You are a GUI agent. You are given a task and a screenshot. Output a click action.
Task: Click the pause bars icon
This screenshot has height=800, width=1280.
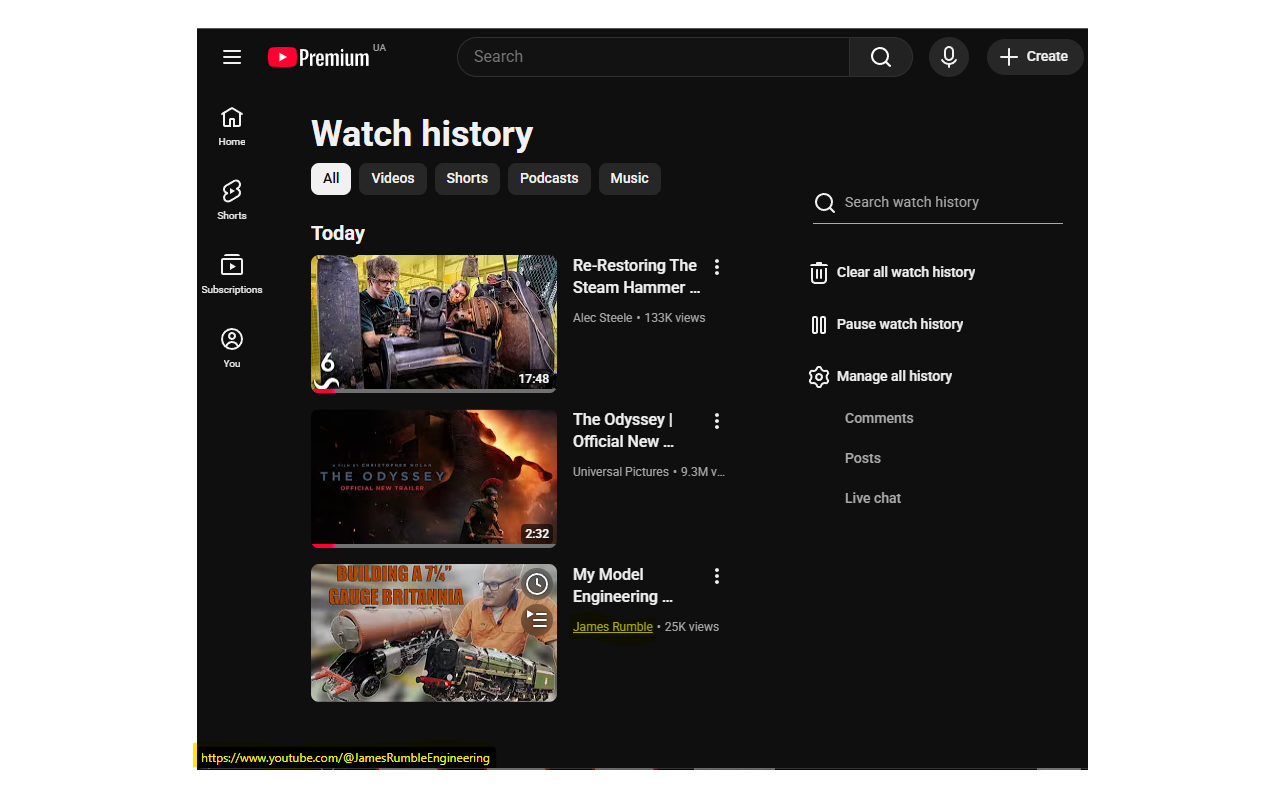819,325
